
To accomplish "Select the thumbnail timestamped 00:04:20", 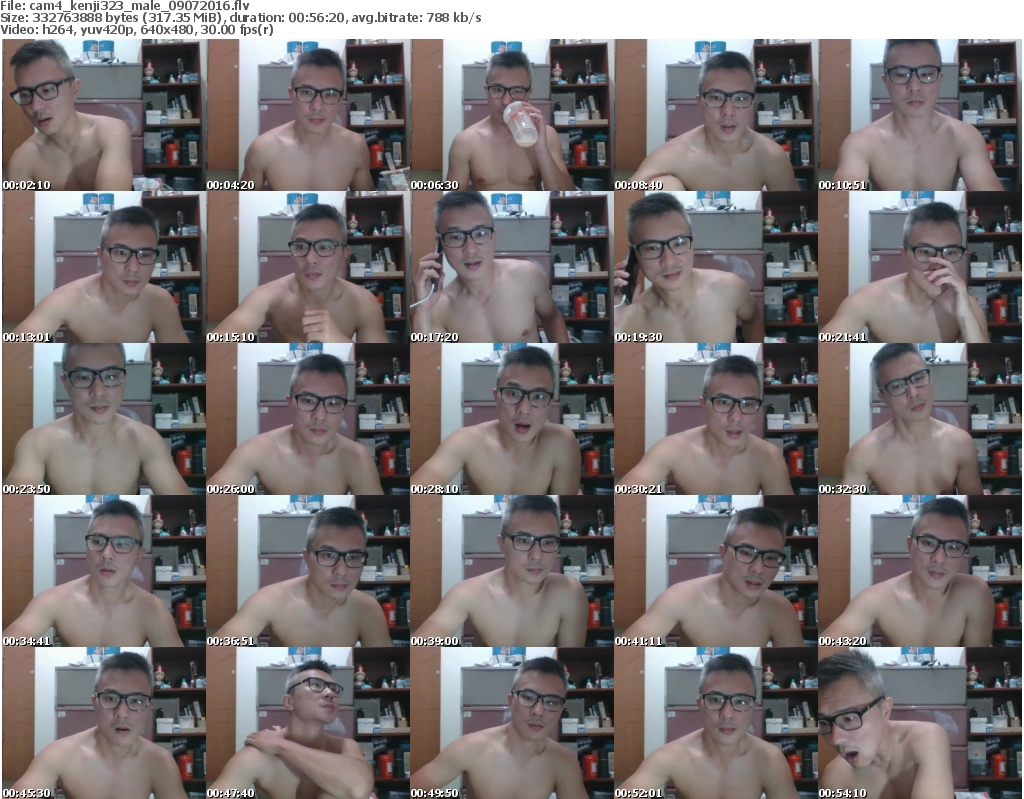I will coord(308,115).
